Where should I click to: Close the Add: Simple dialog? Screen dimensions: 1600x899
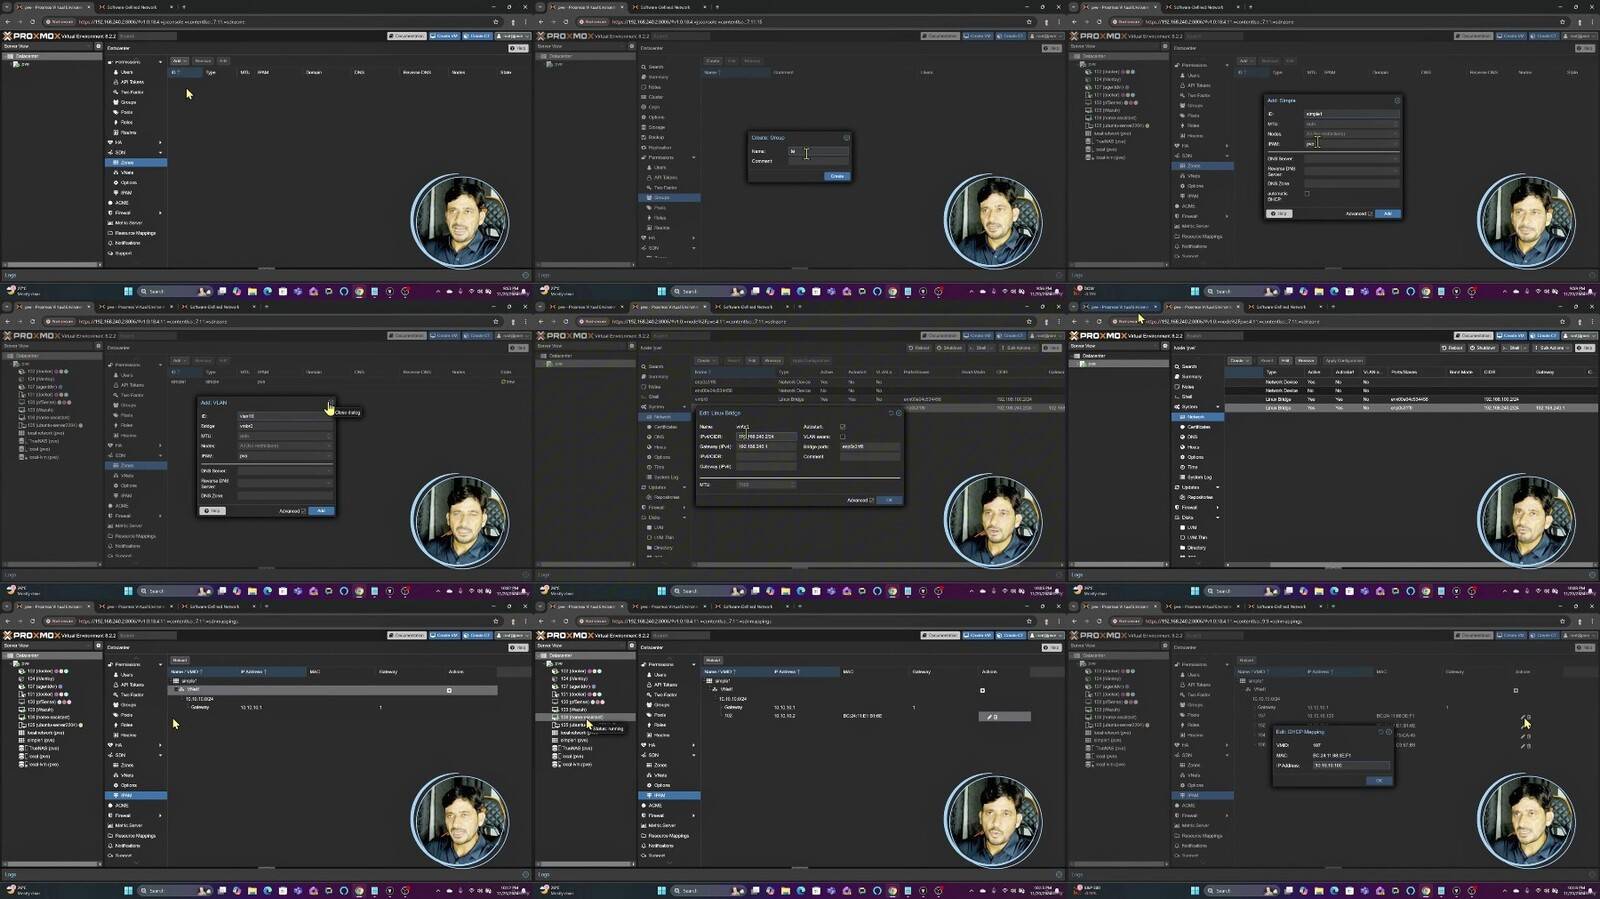[1397, 100]
